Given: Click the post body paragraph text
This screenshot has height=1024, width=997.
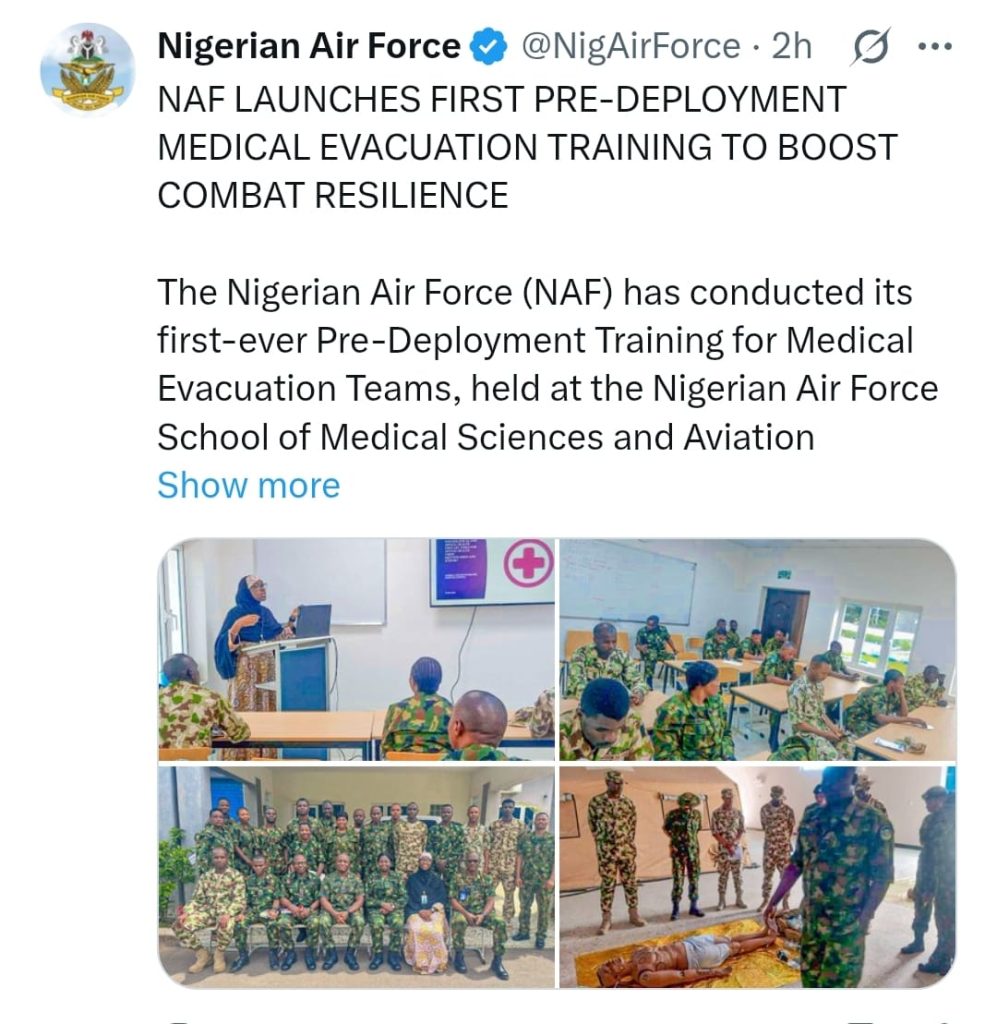Looking at the screenshot, I should tap(548, 364).
